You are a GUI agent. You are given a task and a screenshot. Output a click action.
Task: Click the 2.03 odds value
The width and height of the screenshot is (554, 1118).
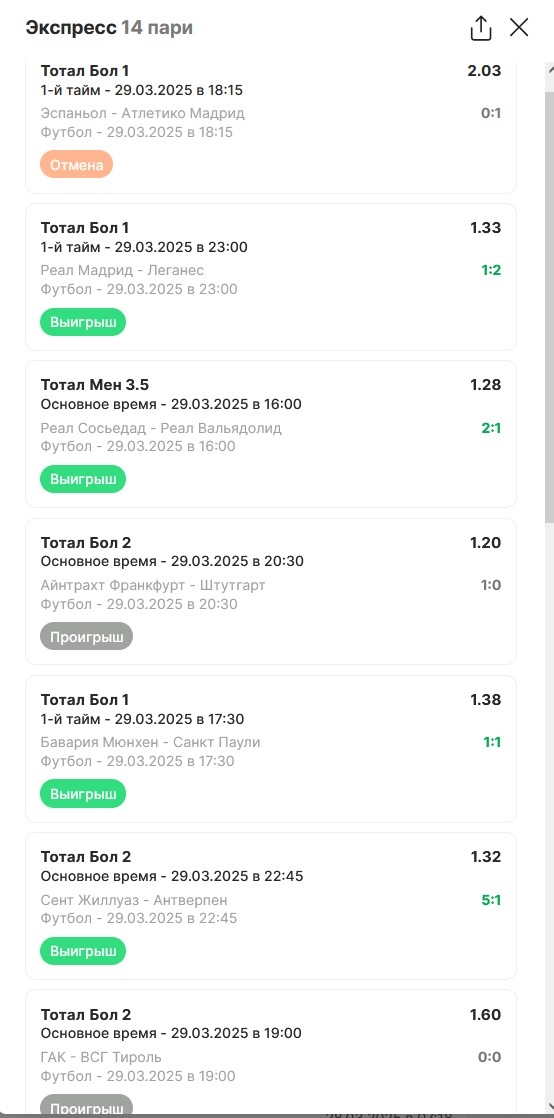(484, 71)
